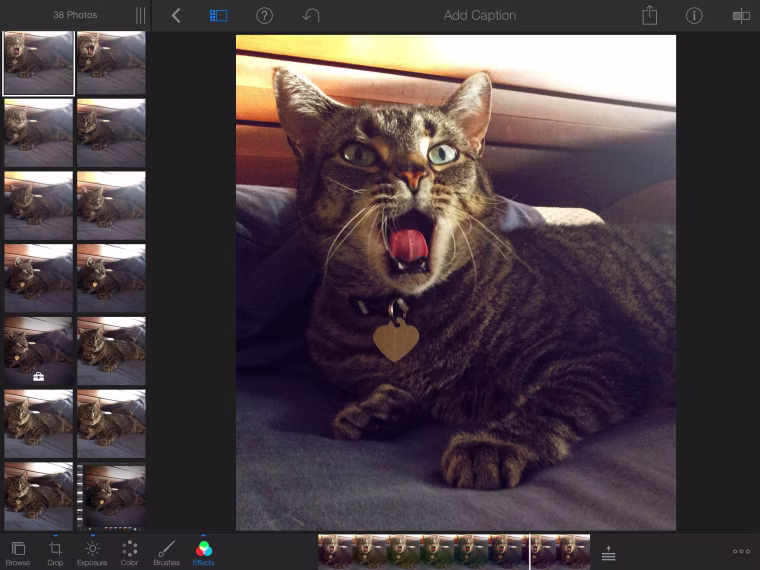Viewport: 760px width, 570px height.
Task: Open the effect packs stack icon
Action: point(608,553)
